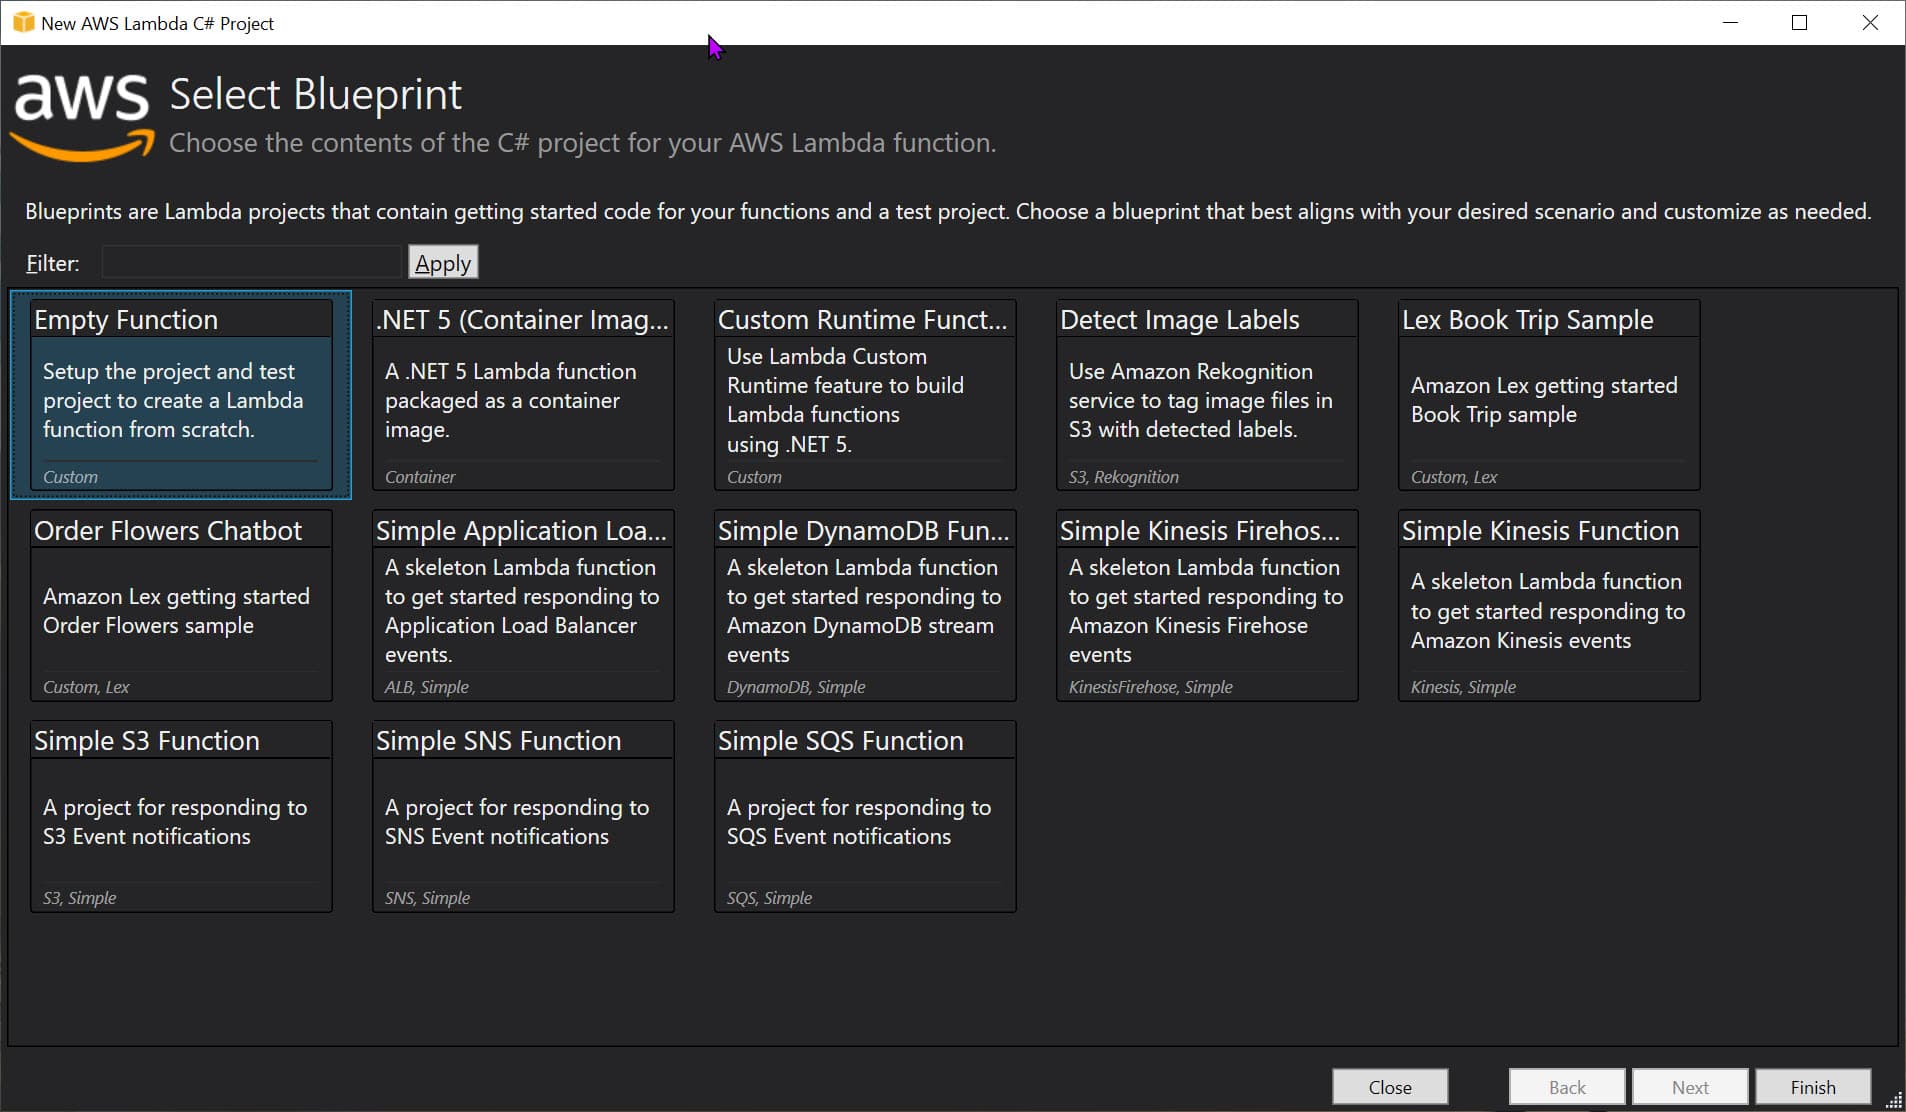Screen dimensions: 1906x1112
Task: Select the Empty Function blueprint
Action: 181,395
